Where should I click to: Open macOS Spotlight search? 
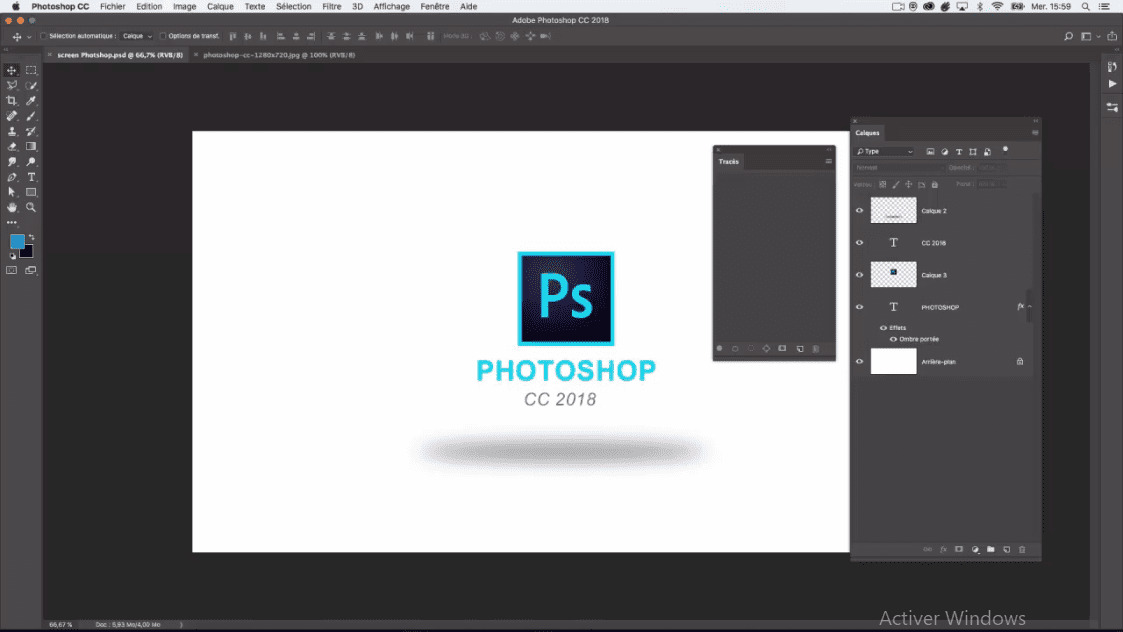1086,6
